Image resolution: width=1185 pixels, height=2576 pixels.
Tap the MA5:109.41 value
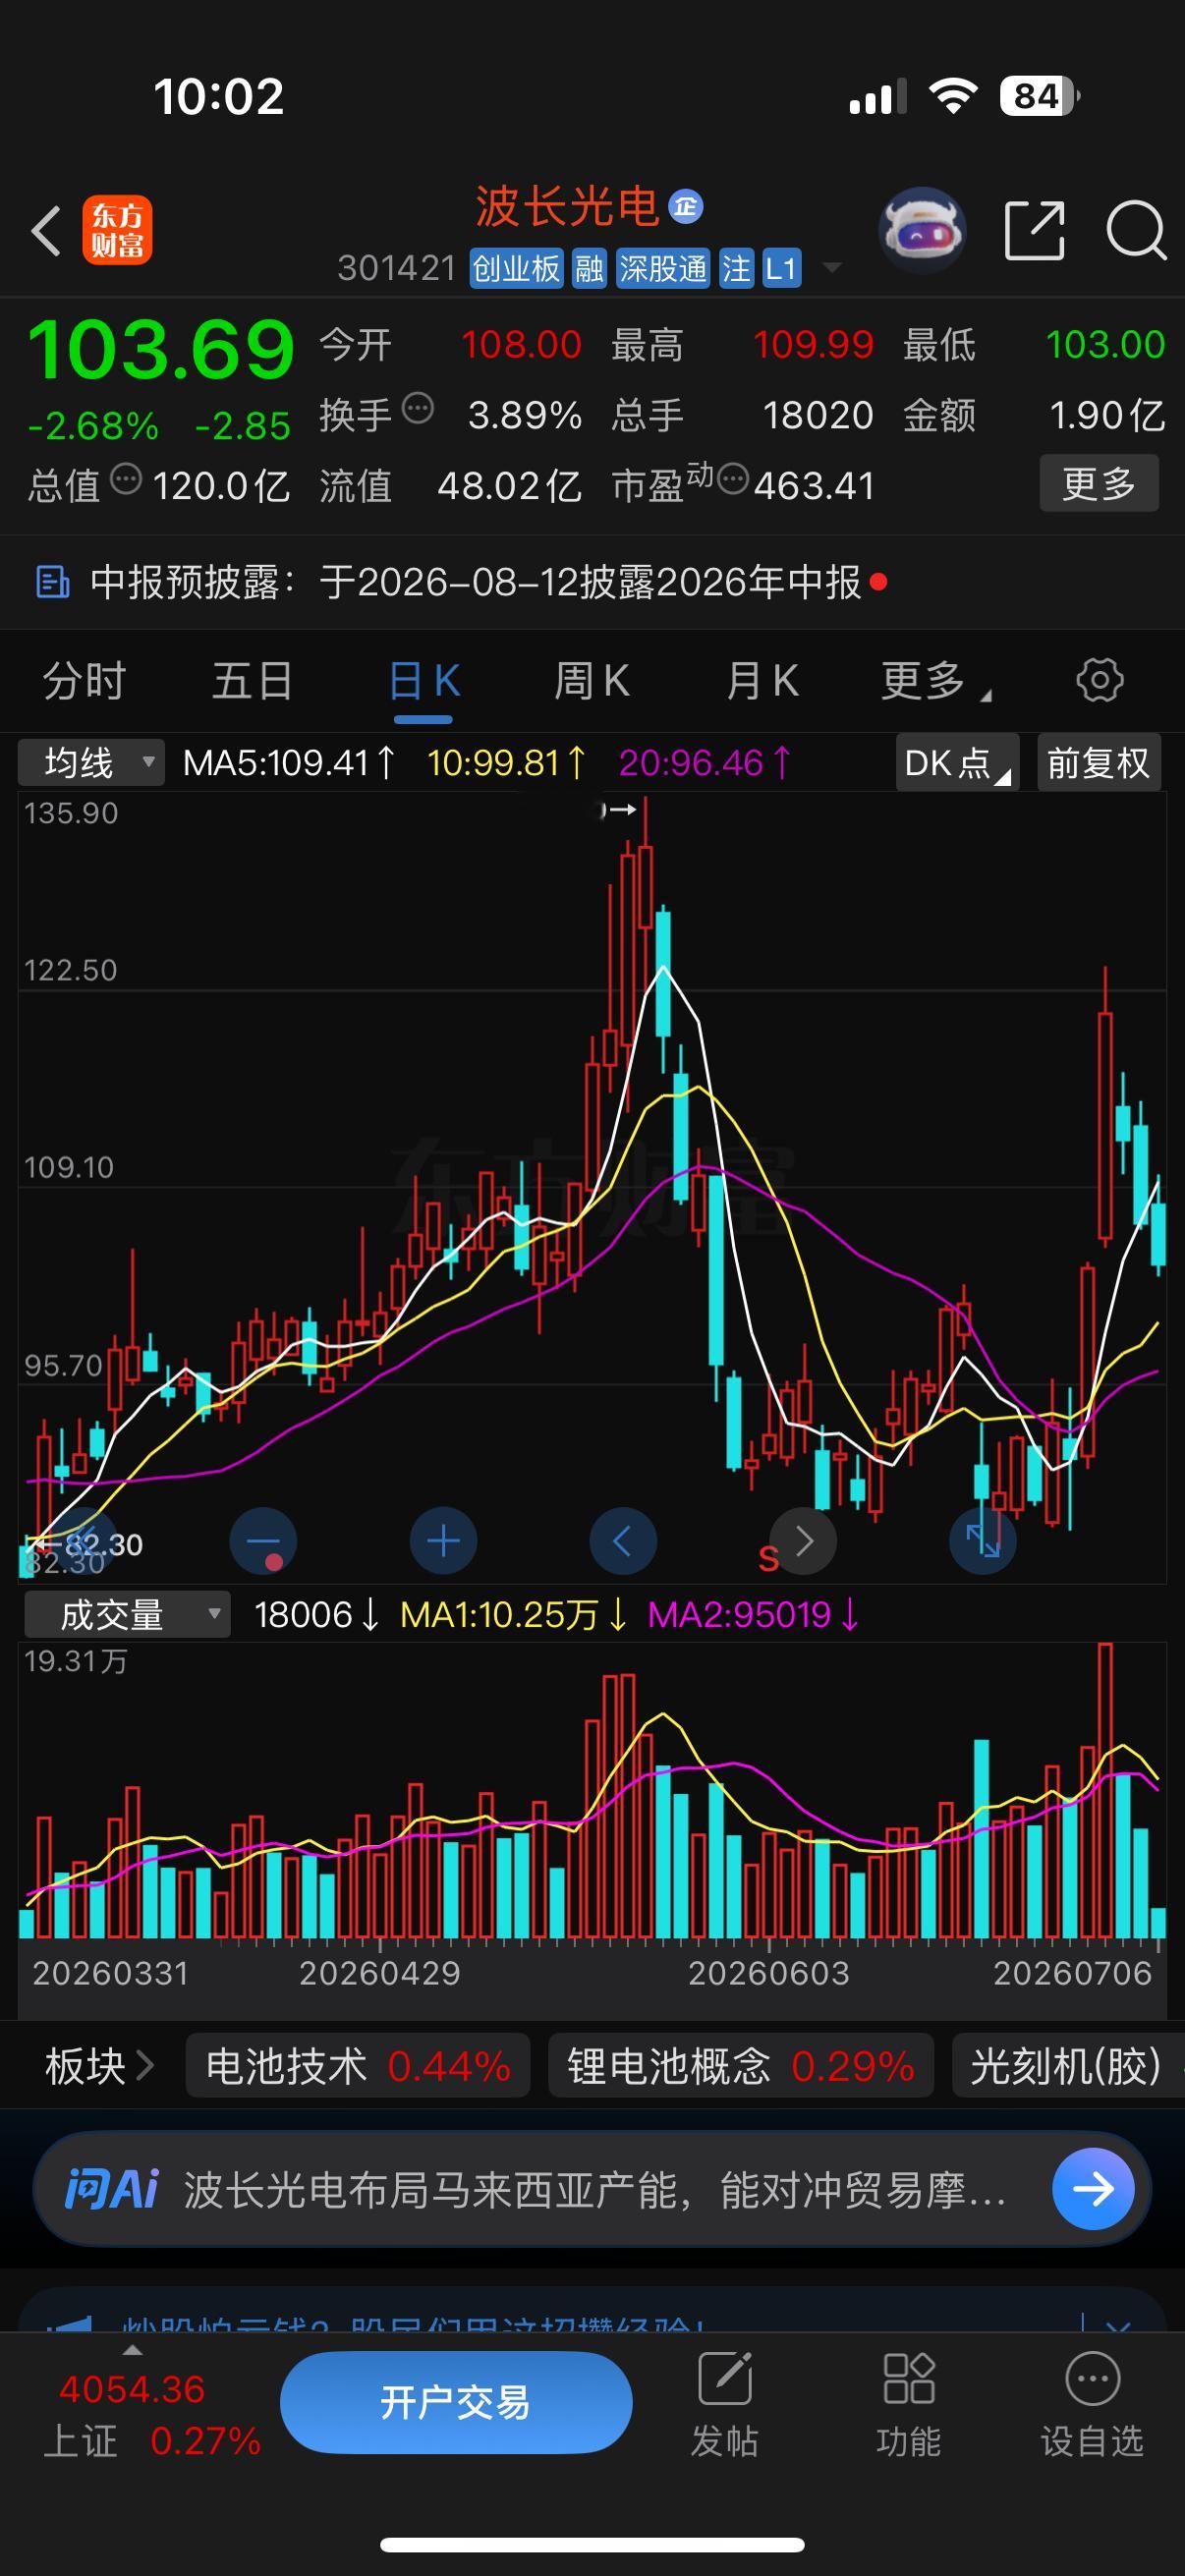click(x=289, y=763)
